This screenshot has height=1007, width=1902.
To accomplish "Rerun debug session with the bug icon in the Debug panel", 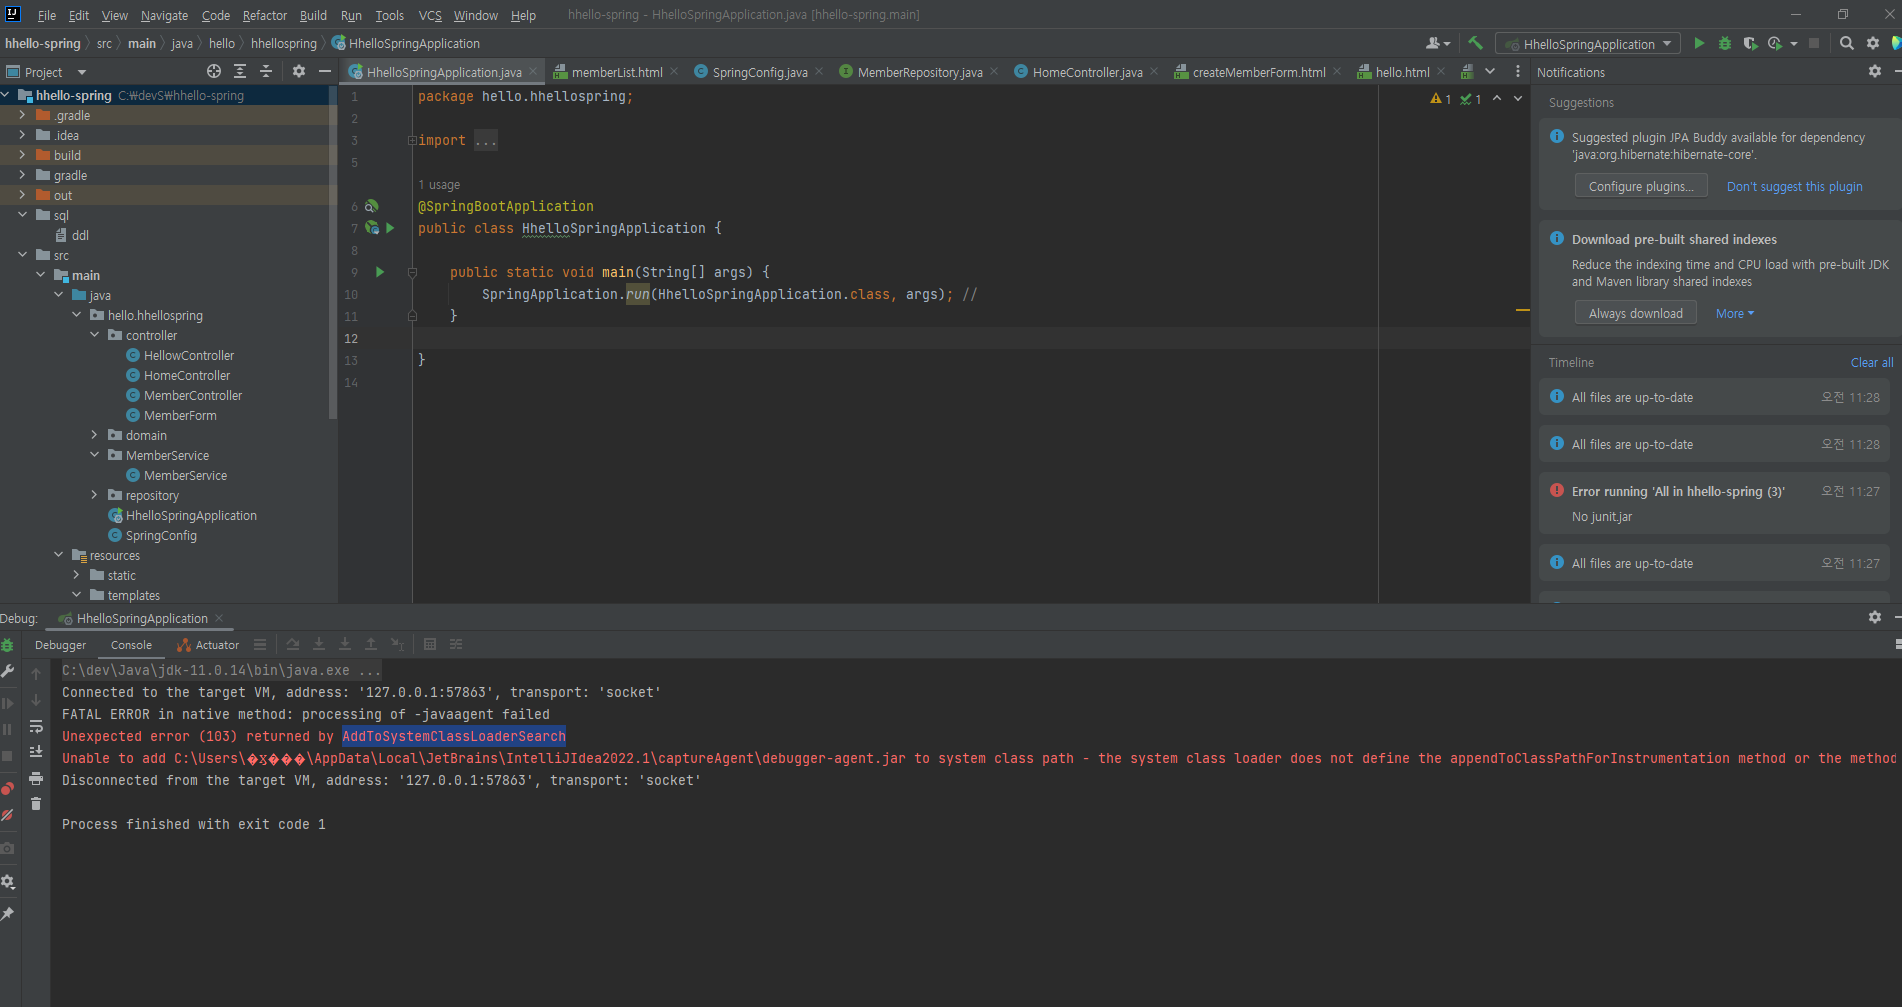I will click(8, 645).
